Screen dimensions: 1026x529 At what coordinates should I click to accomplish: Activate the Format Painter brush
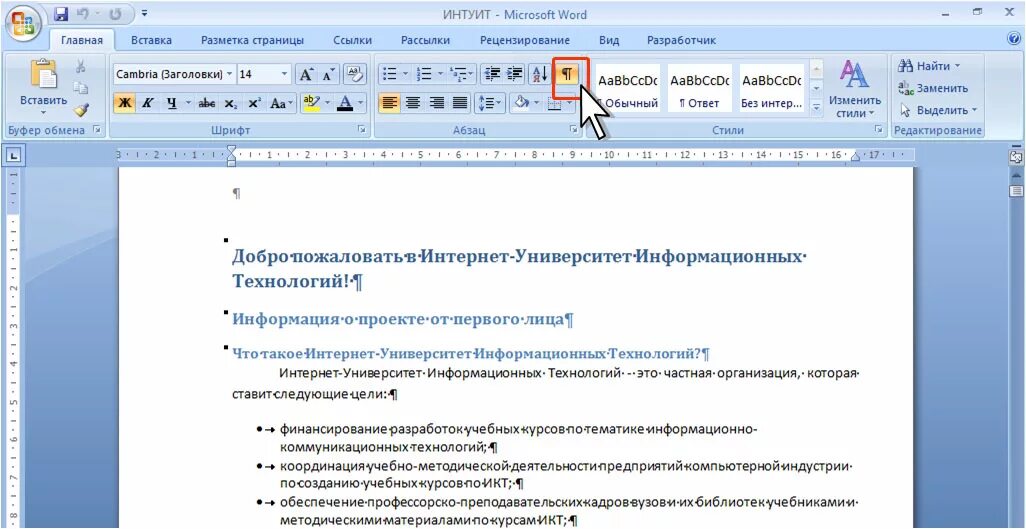(x=80, y=109)
